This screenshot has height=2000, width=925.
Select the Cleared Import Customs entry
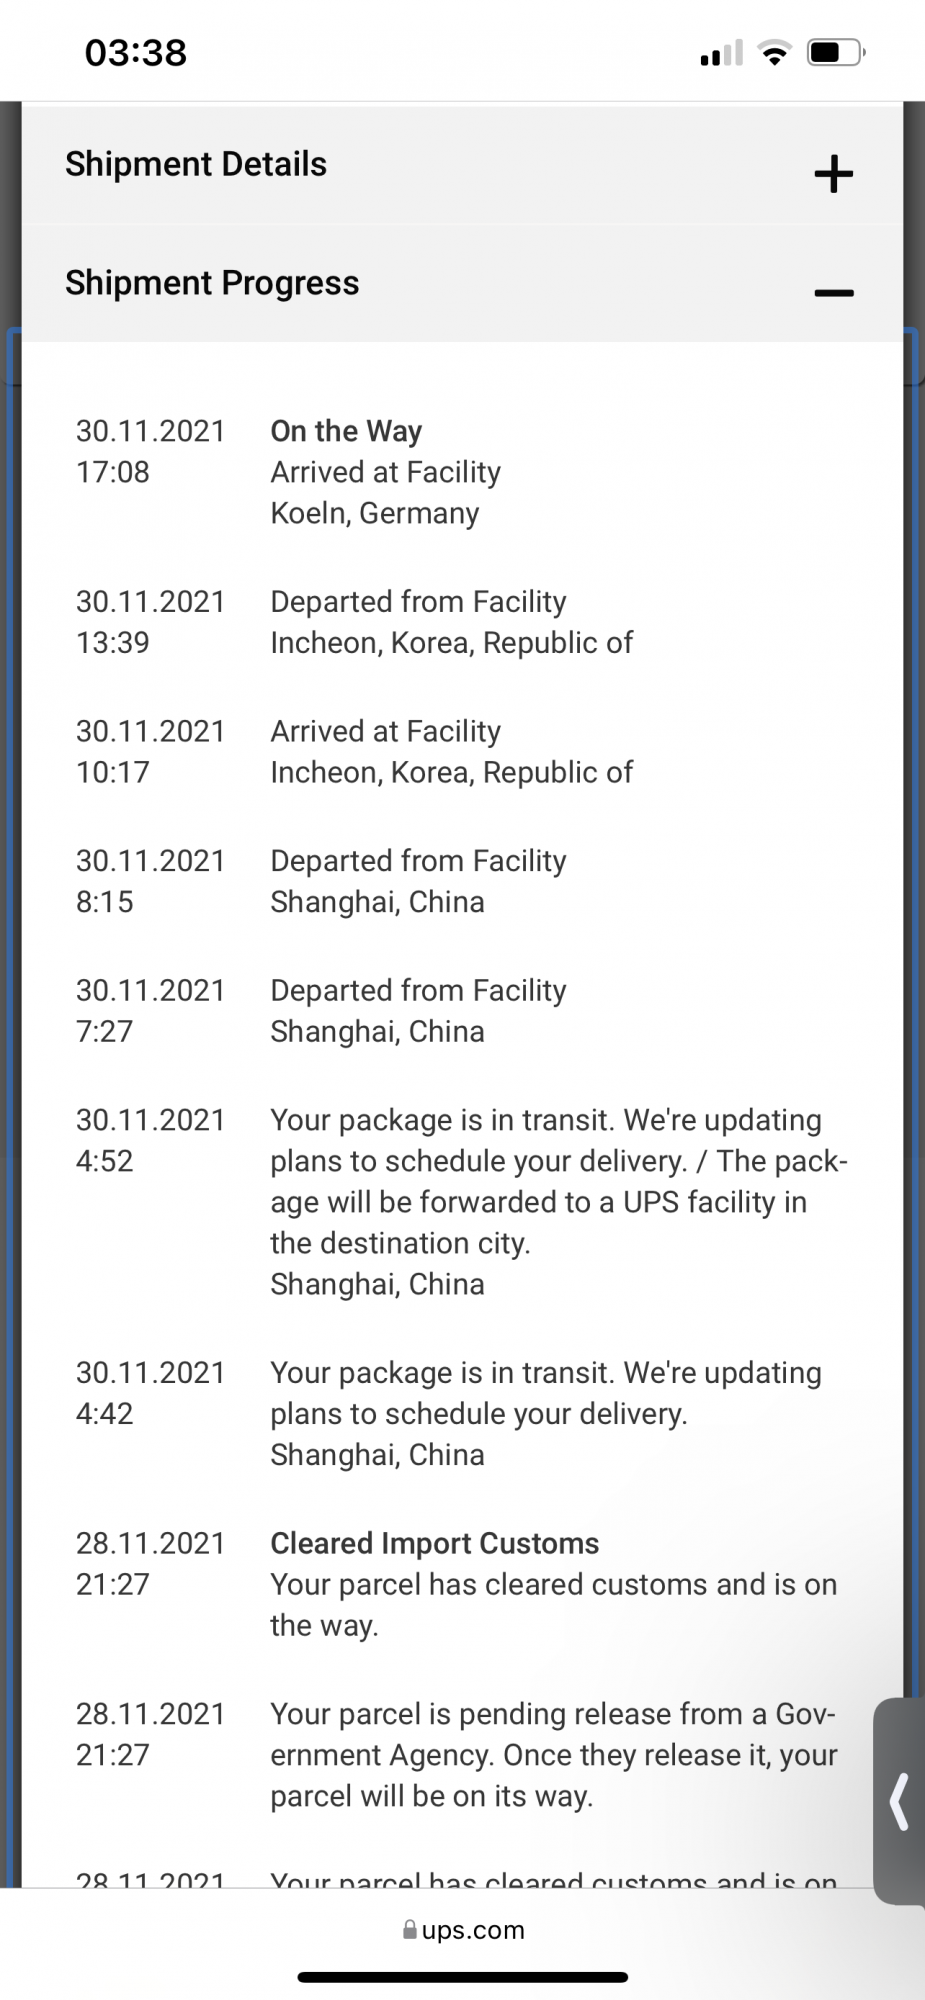(x=462, y=1584)
